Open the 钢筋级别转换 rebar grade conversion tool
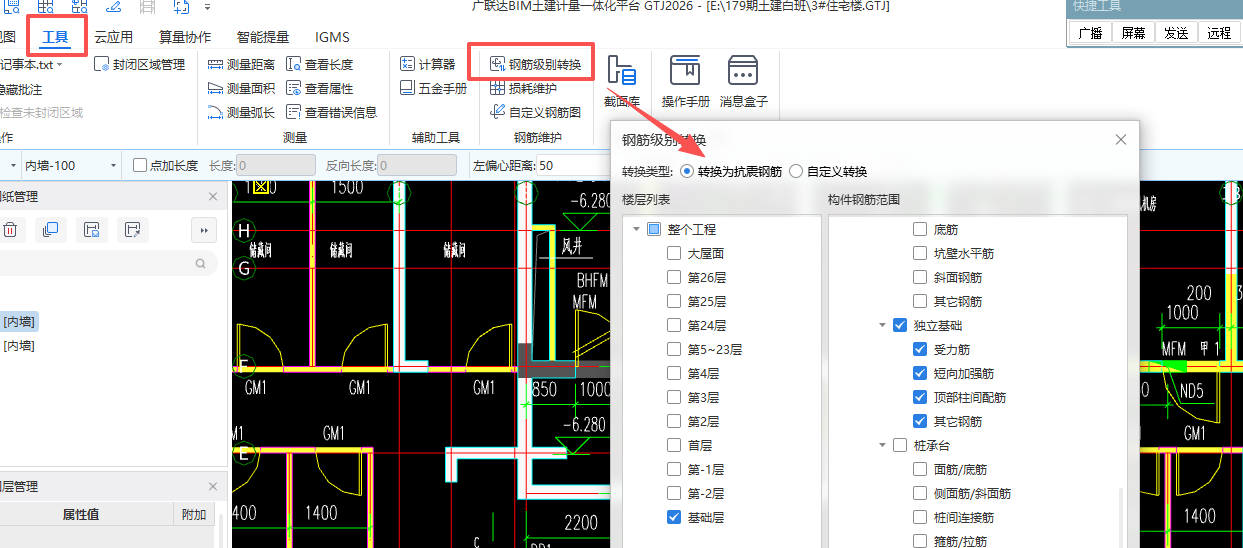 (536, 64)
